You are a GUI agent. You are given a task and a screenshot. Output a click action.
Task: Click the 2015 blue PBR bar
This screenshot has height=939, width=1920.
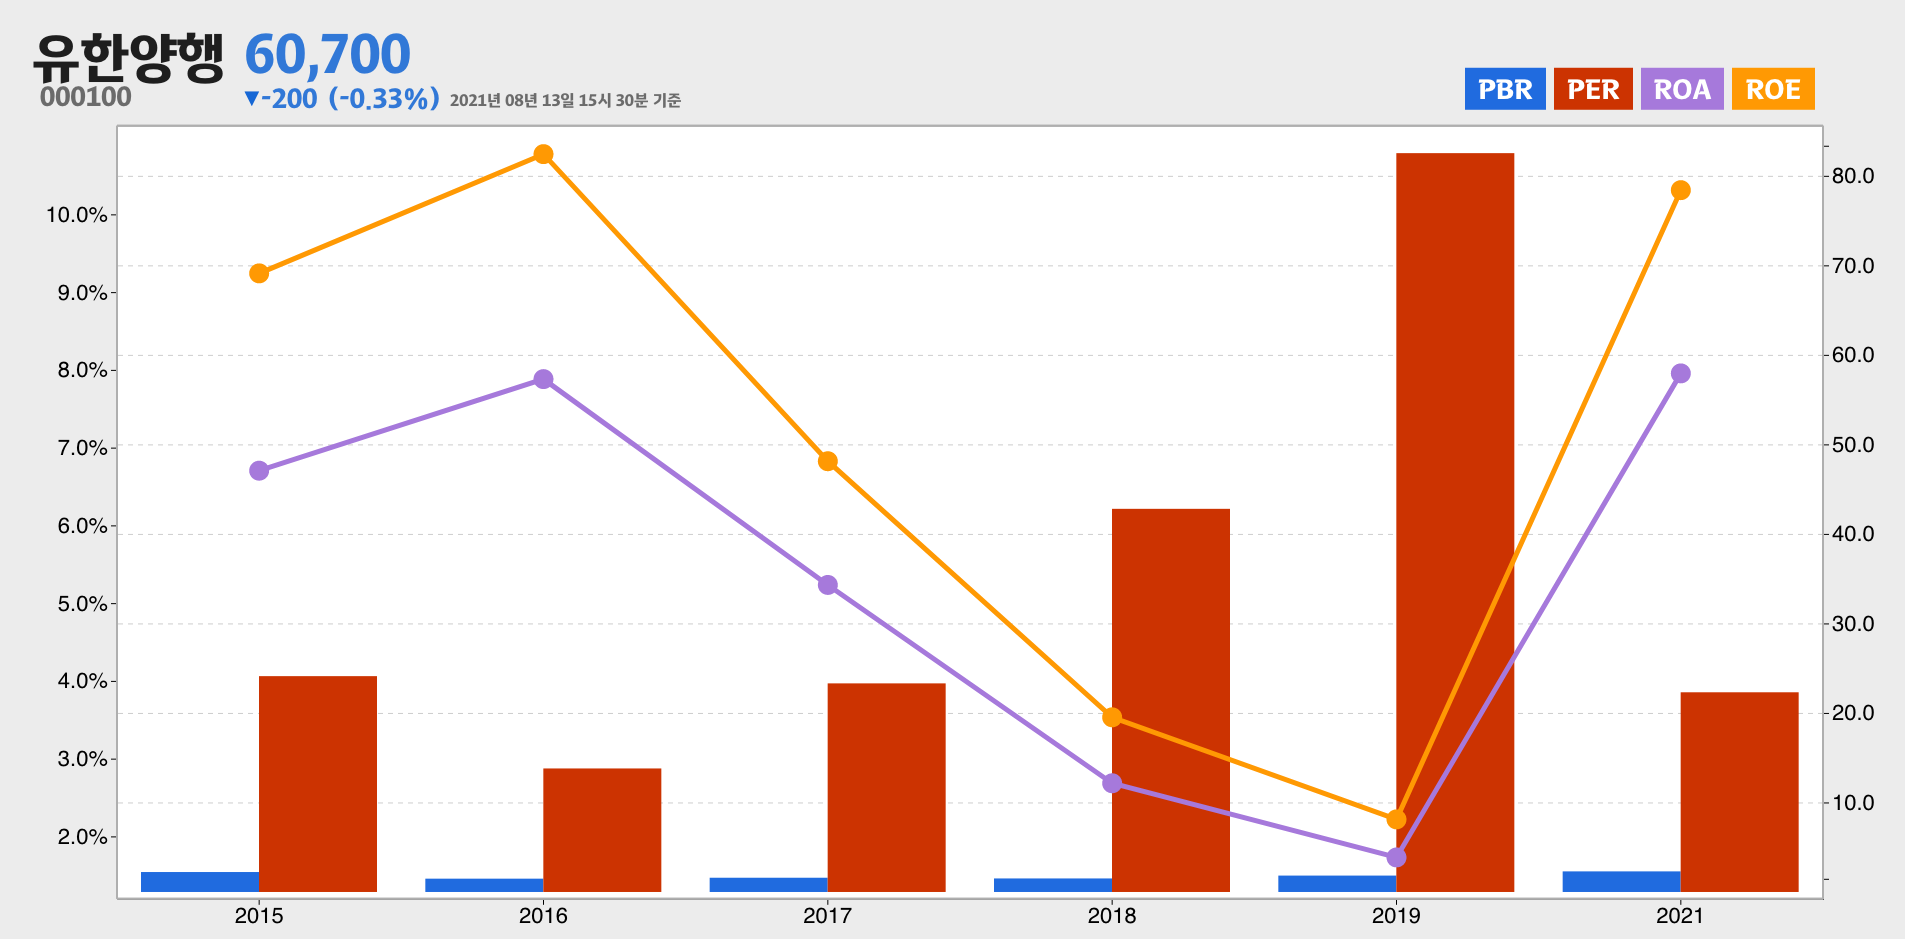(200, 882)
